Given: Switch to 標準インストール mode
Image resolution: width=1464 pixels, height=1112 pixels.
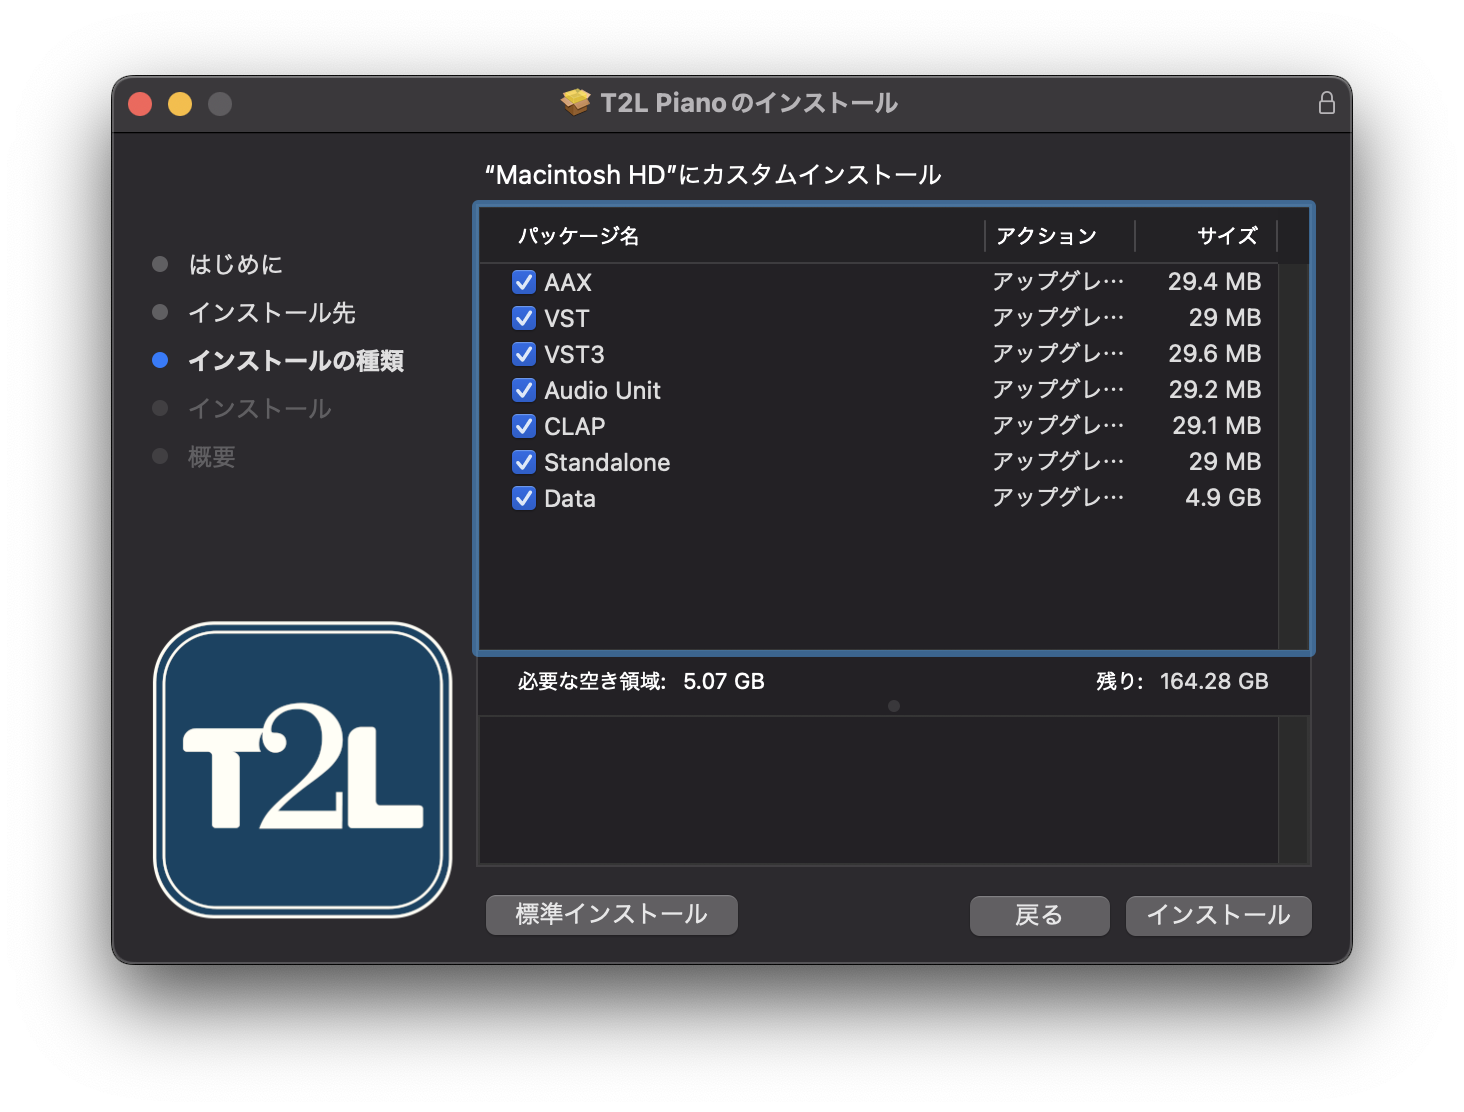Looking at the screenshot, I should pyautogui.click(x=611, y=915).
